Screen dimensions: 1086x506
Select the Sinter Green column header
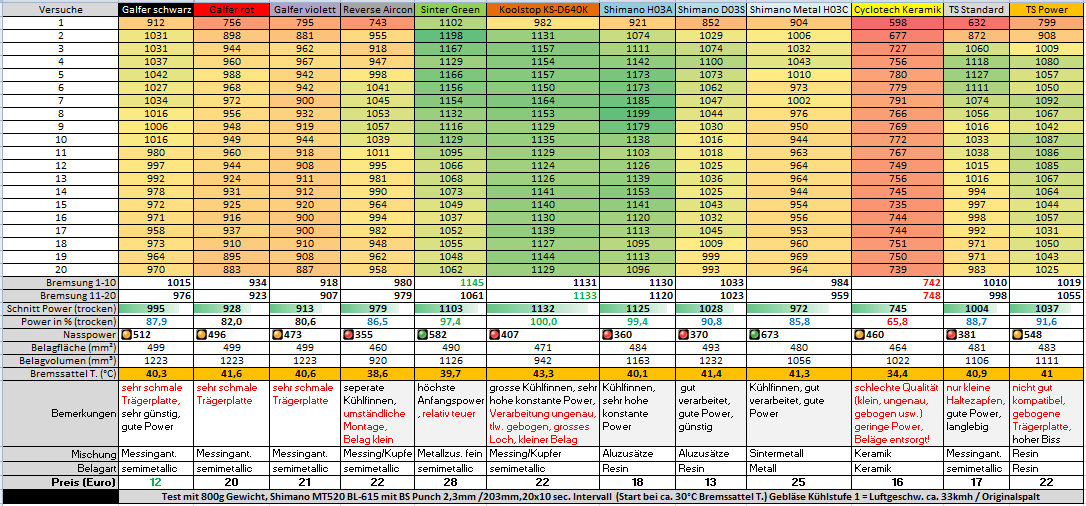point(449,10)
